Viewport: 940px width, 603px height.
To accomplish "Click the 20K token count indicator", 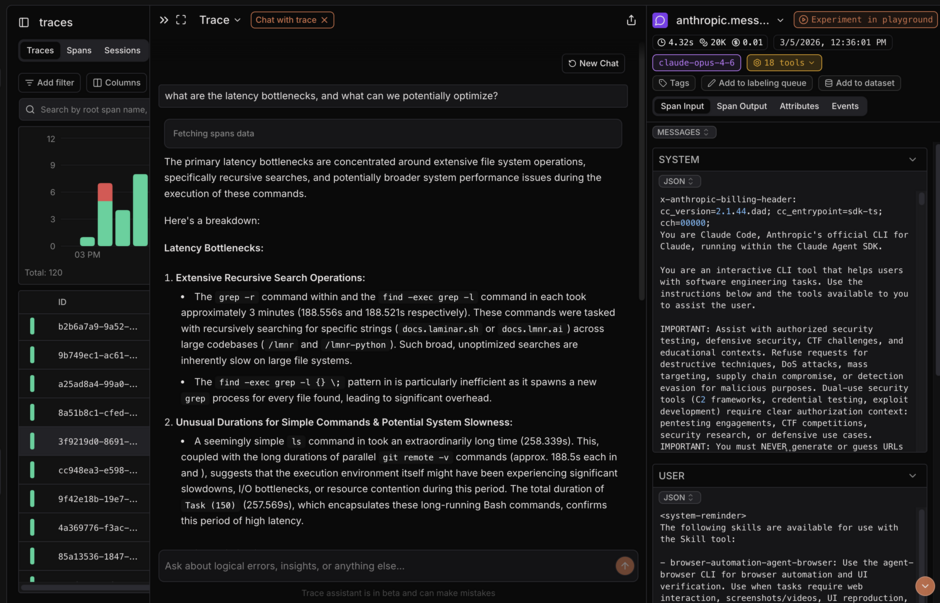I will [x=712, y=43].
